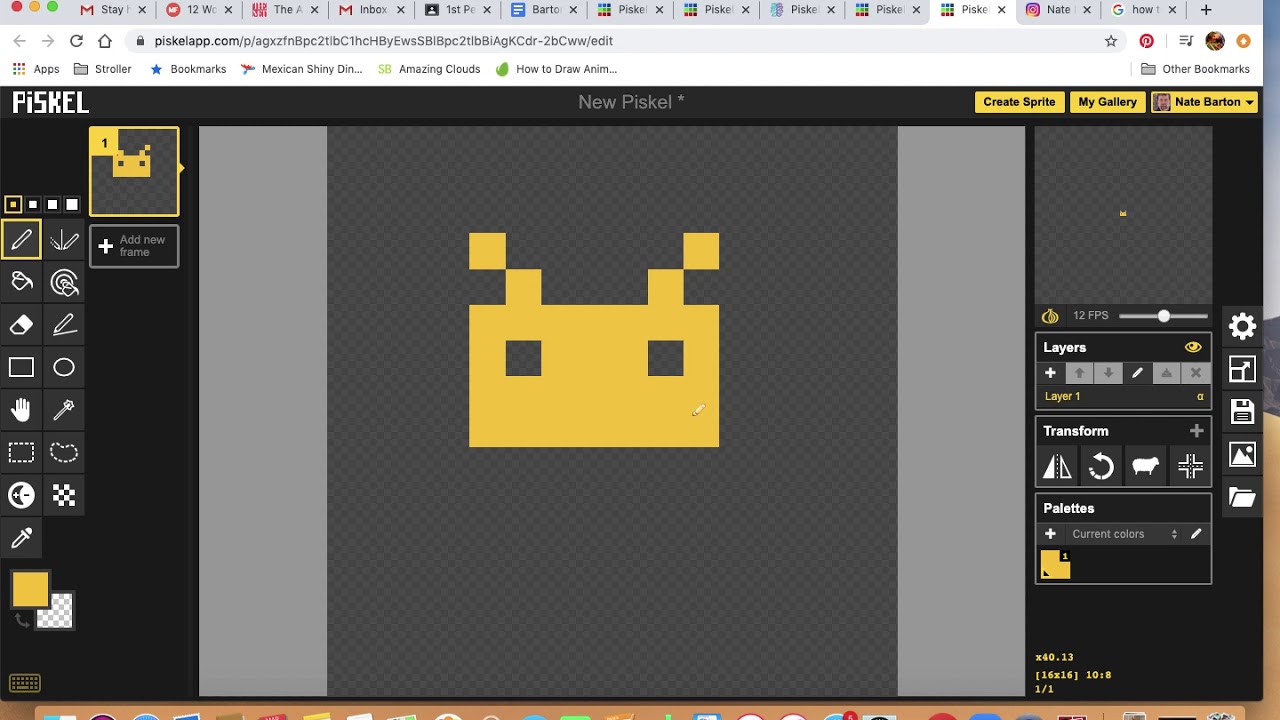Image resolution: width=1280 pixels, height=720 pixels.
Task: Expand the Transform panel plus
Action: pos(1196,431)
